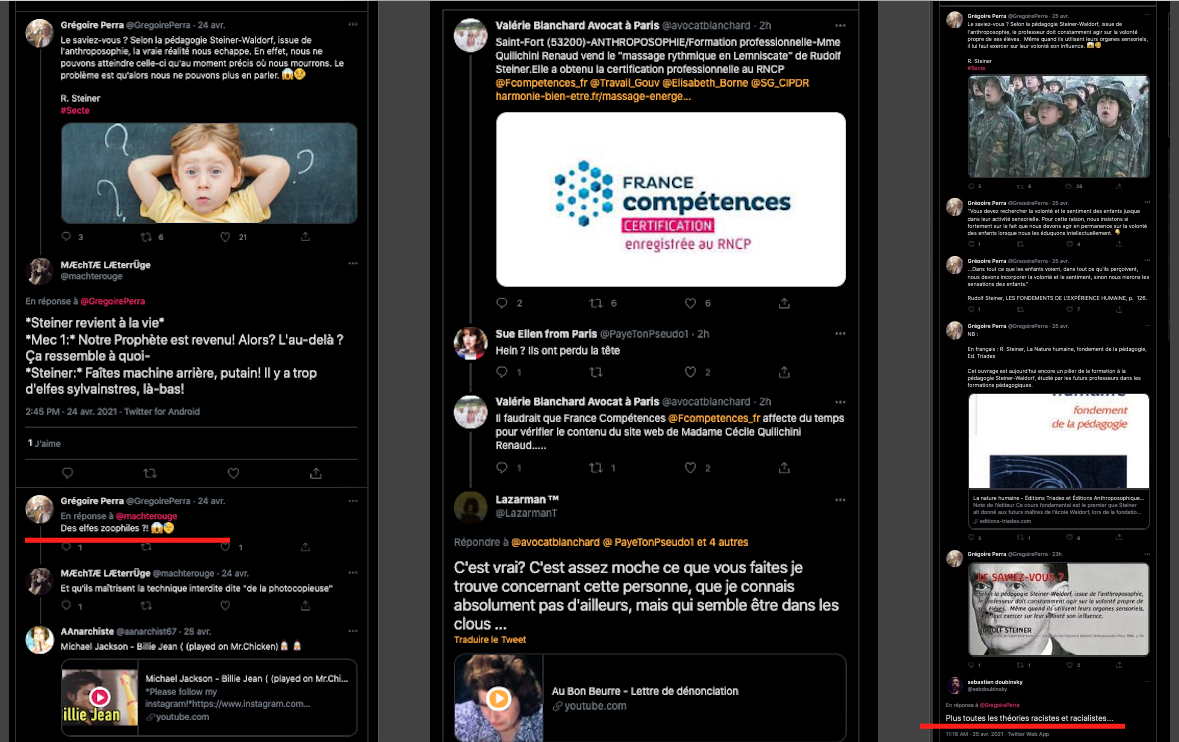The height and width of the screenshot is (742, 1179).
Task: Open the harmonie-bien-etre.fr massage link
Action: pos(593,96)
